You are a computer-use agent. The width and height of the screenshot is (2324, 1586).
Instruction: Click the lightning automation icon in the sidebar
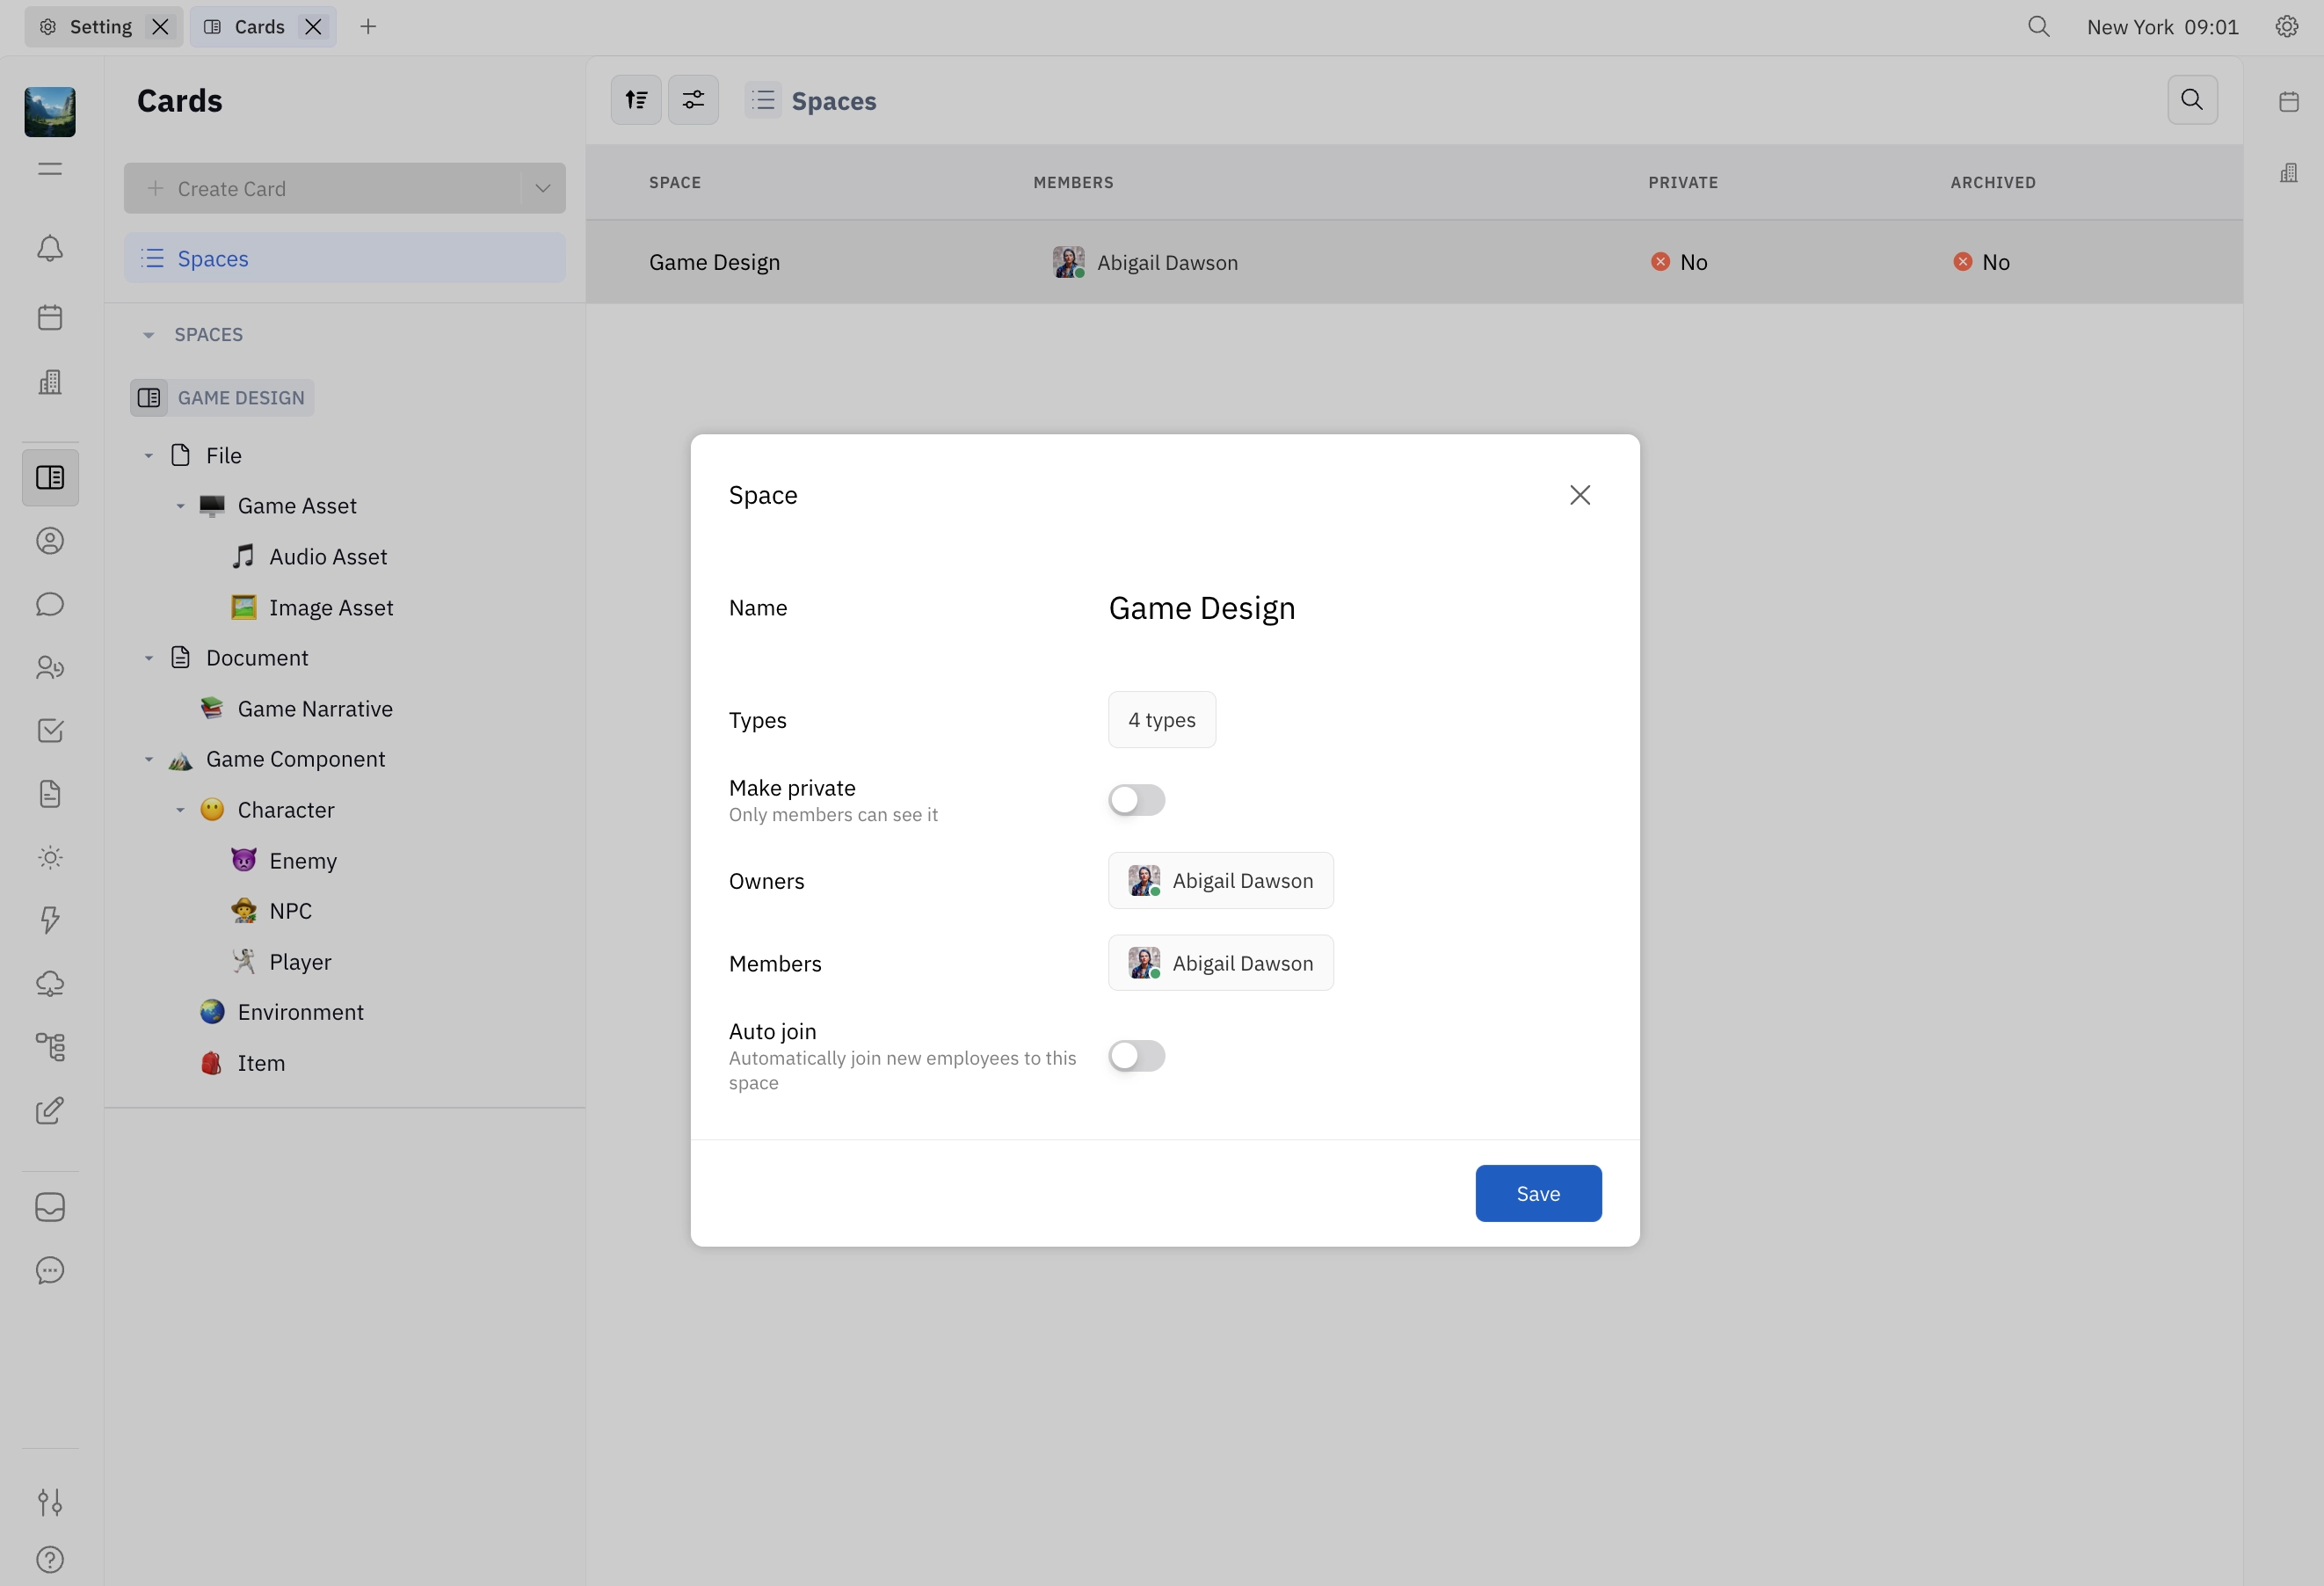[x=49, y=920]
